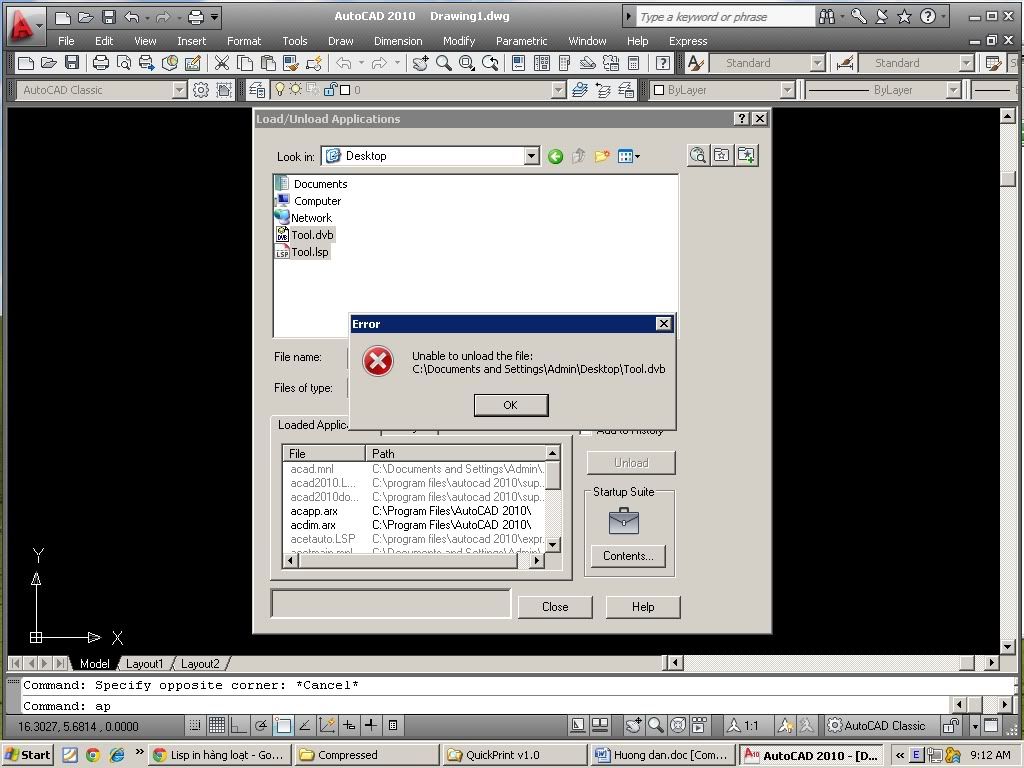Switch to the Layout1 tab
The height and width of the screenshot is (768, 1024).
(144, 664)
